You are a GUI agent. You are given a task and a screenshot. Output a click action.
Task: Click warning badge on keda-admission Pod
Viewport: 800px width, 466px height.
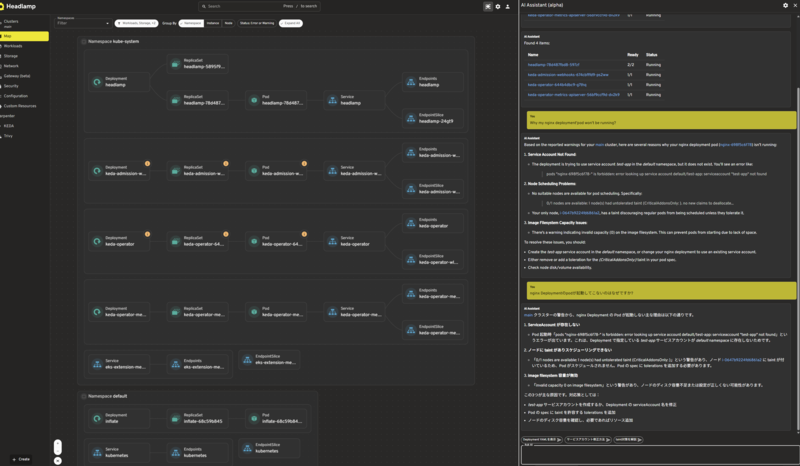[x=304, y=163]
